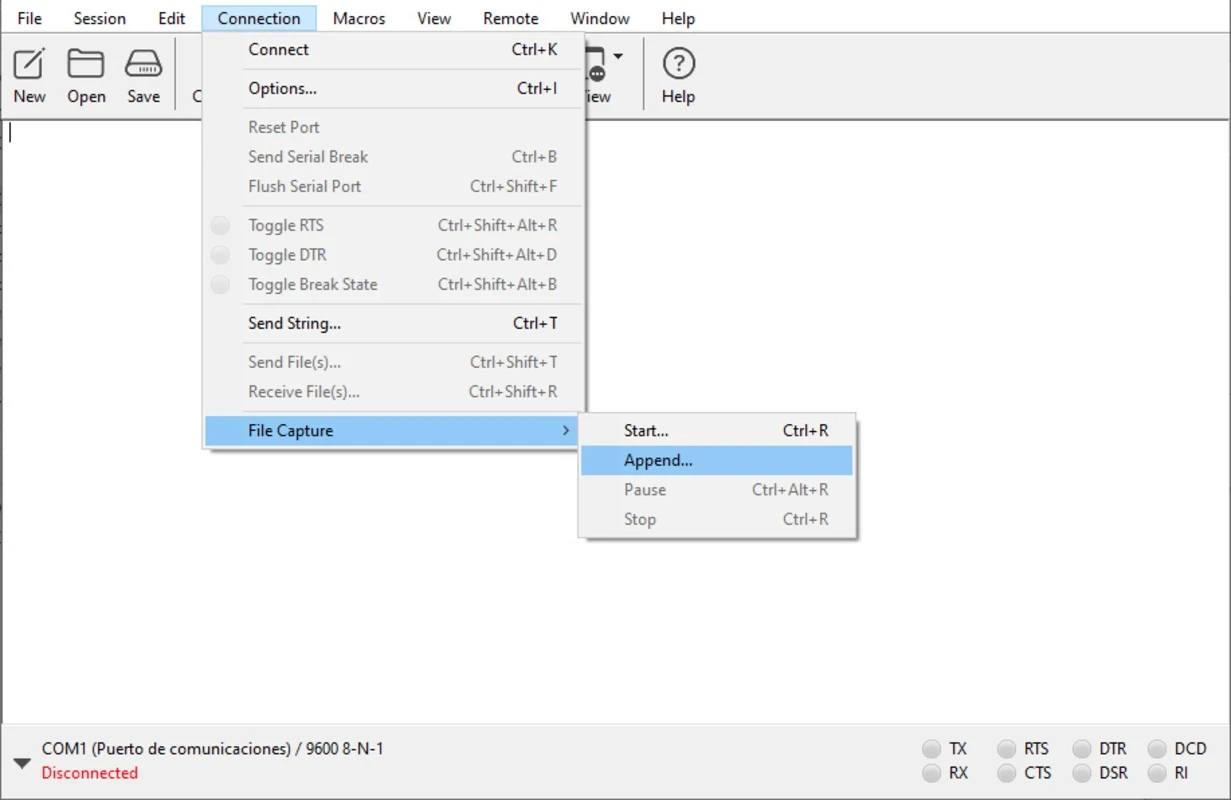Click the CTS status indicator light
The image size is (1231, 800).
point(1007,773)
